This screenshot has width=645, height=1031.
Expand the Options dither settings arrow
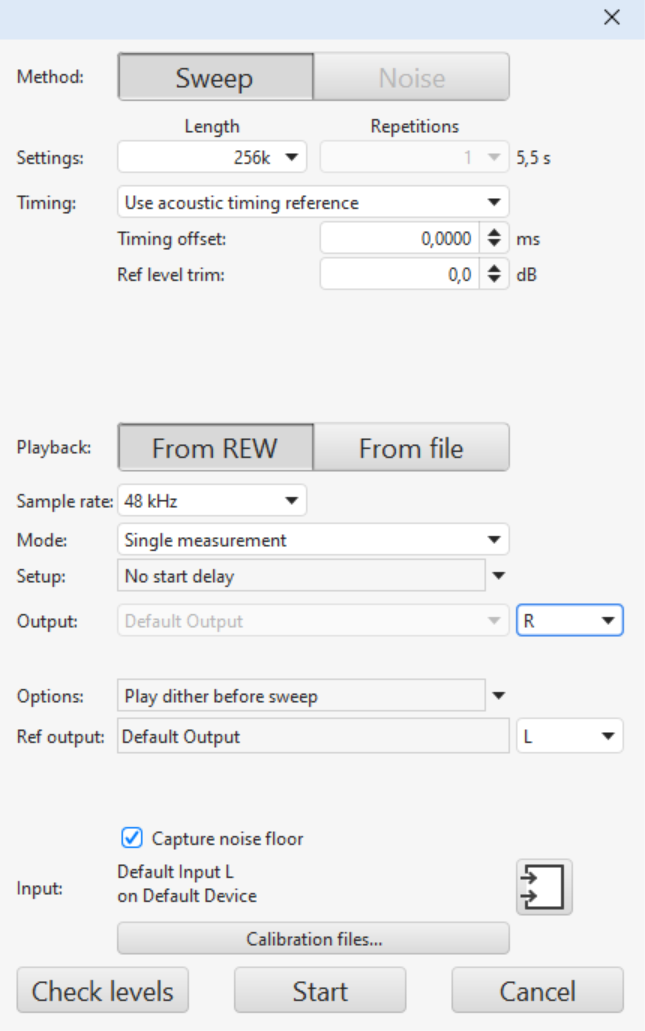click(499, 696)
